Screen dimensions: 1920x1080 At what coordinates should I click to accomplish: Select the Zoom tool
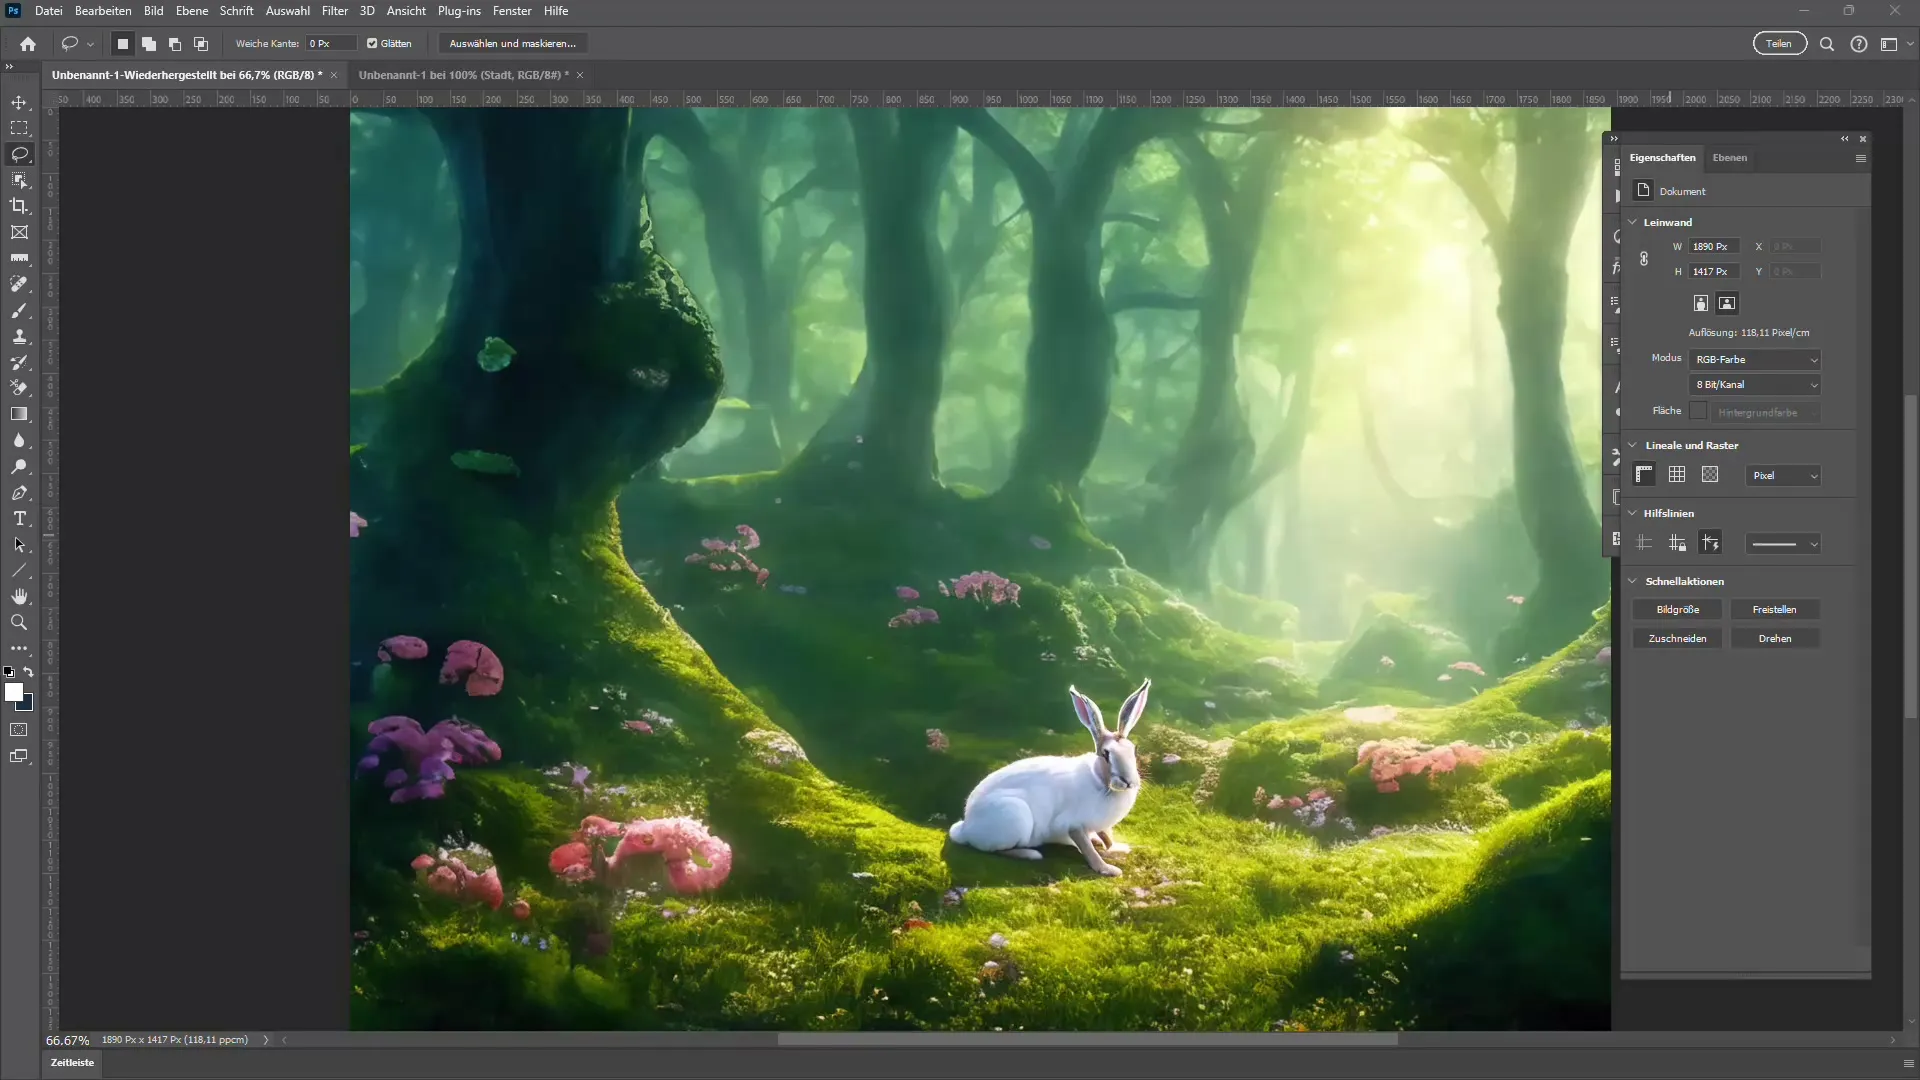[19, 623]
